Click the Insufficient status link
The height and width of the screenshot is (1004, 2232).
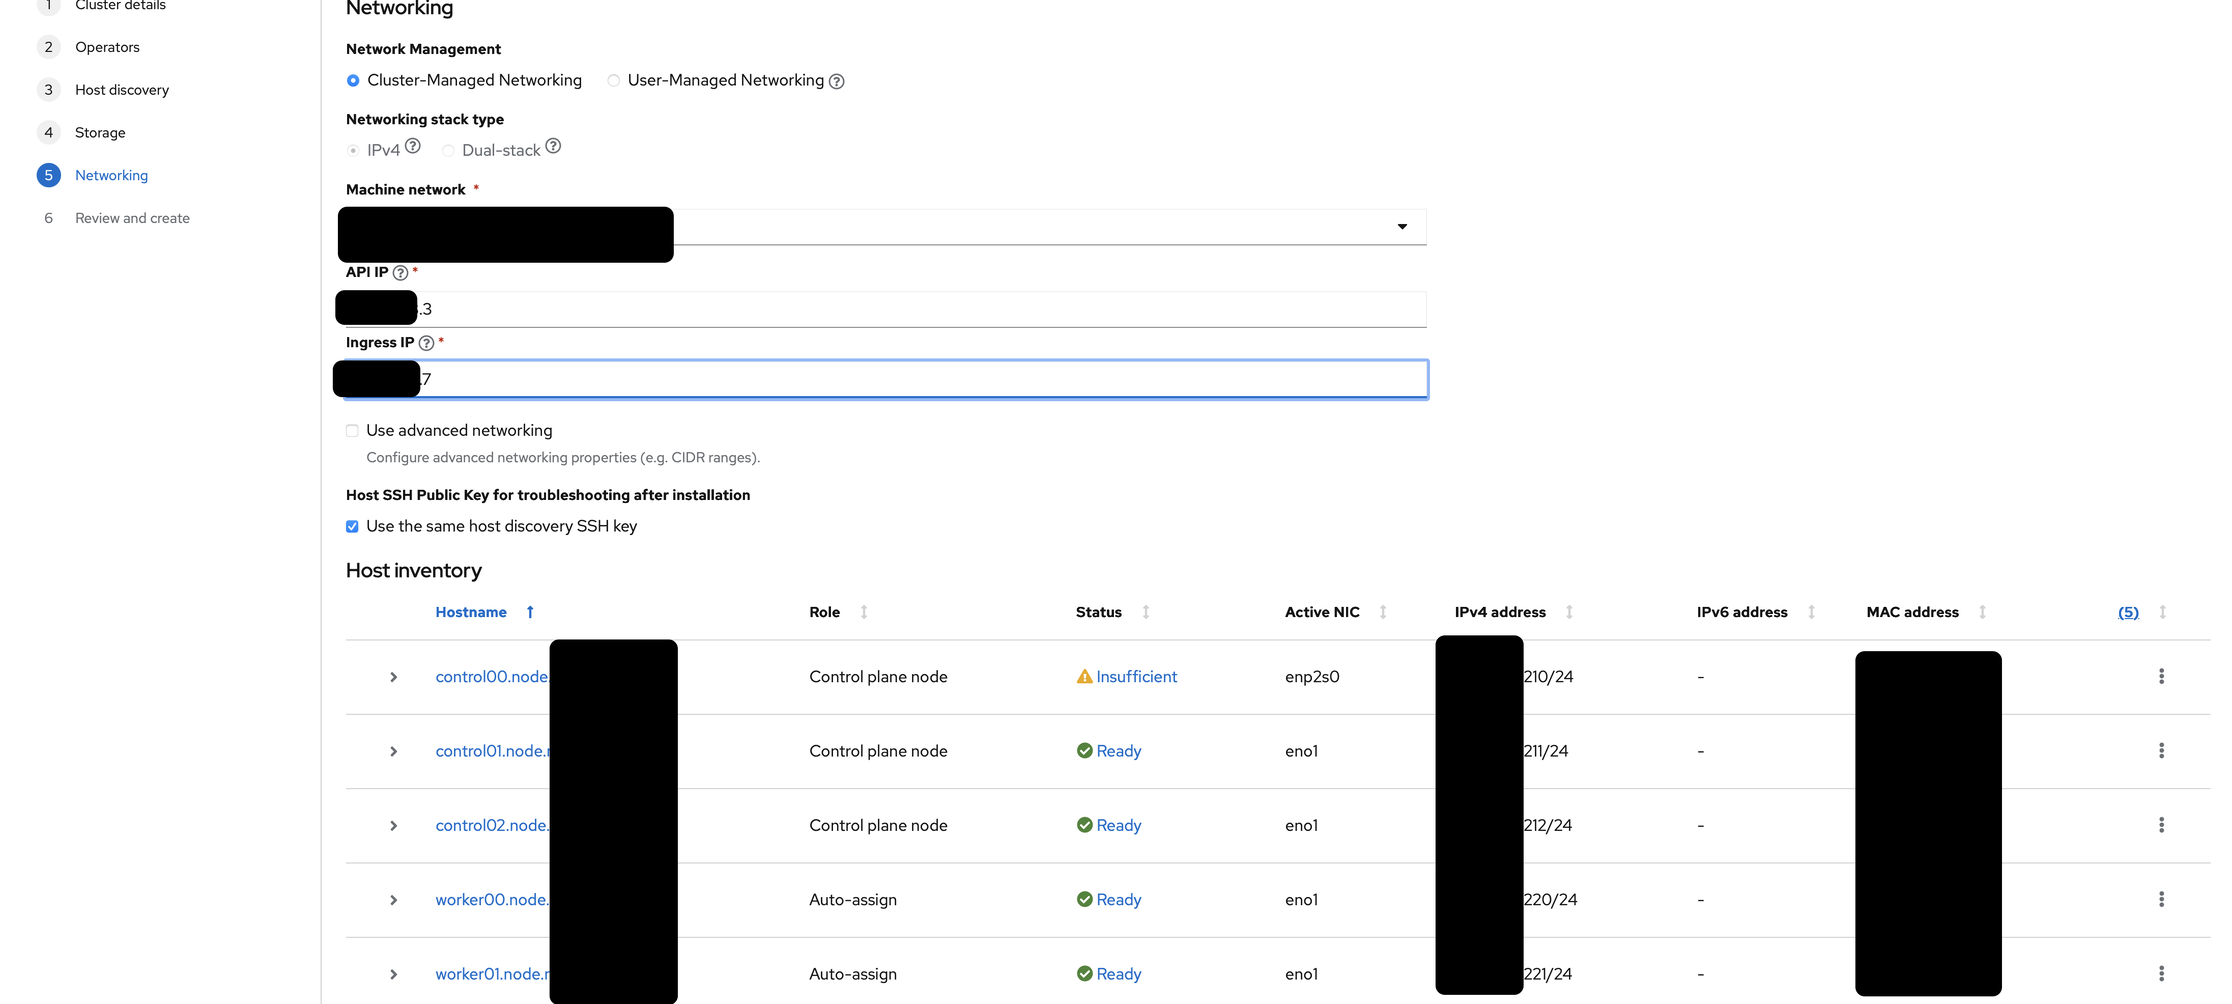point(1136,677)
